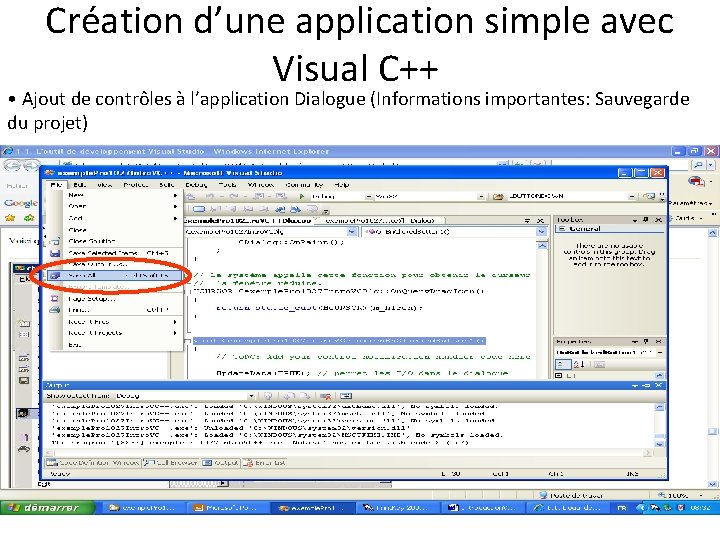The height and width of the screenshot is (540, 720).
Task: Click Internet Explorer Back arrow button
Action: pos(12,165)
